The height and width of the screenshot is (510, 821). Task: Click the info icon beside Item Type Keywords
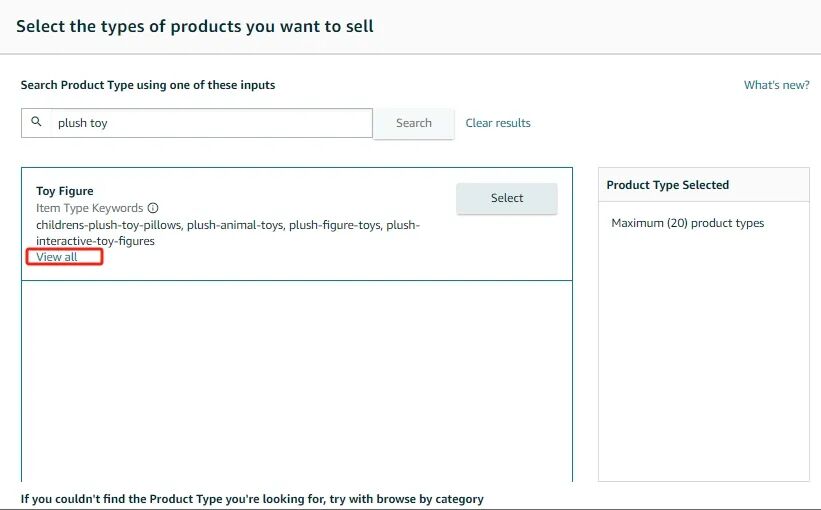pos(153,208)
